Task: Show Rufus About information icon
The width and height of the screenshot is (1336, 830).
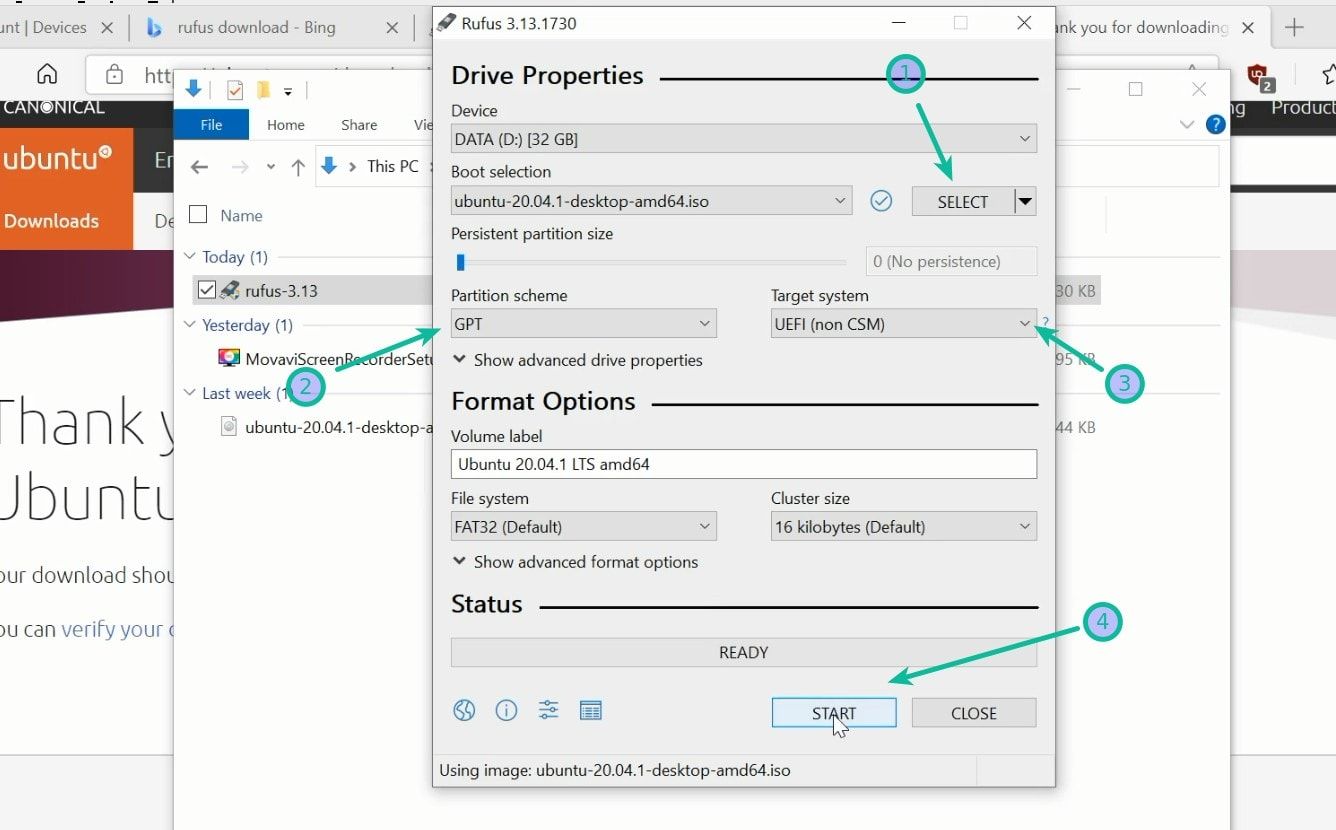Action: click(506, 711)
